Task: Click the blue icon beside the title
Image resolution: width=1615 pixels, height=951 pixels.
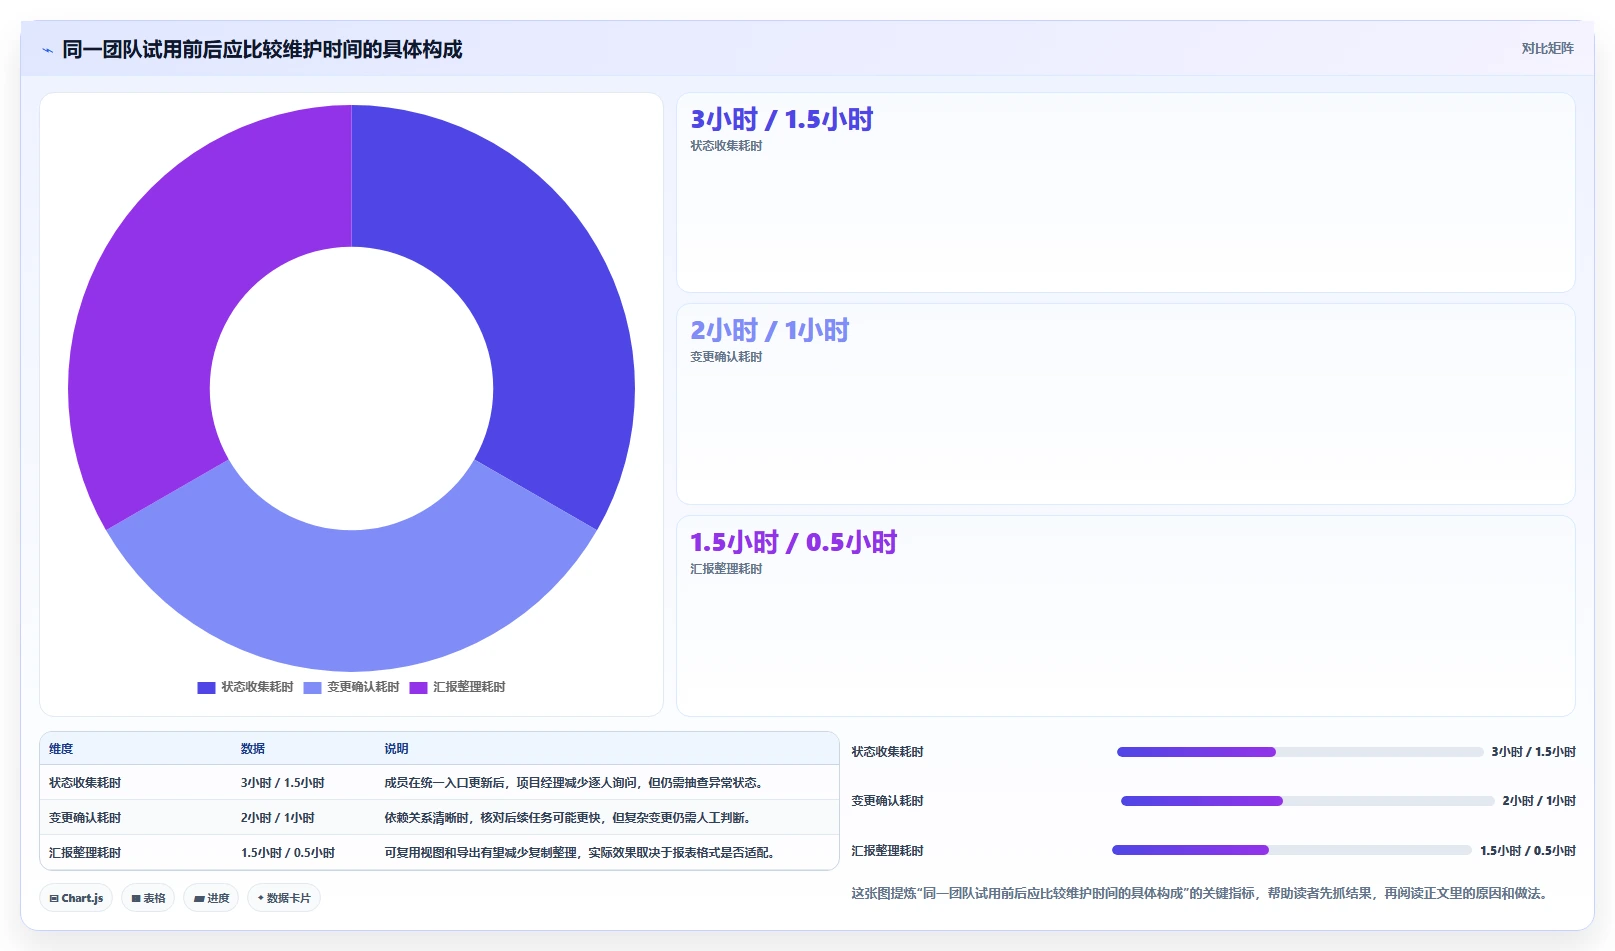Action: 47,50
